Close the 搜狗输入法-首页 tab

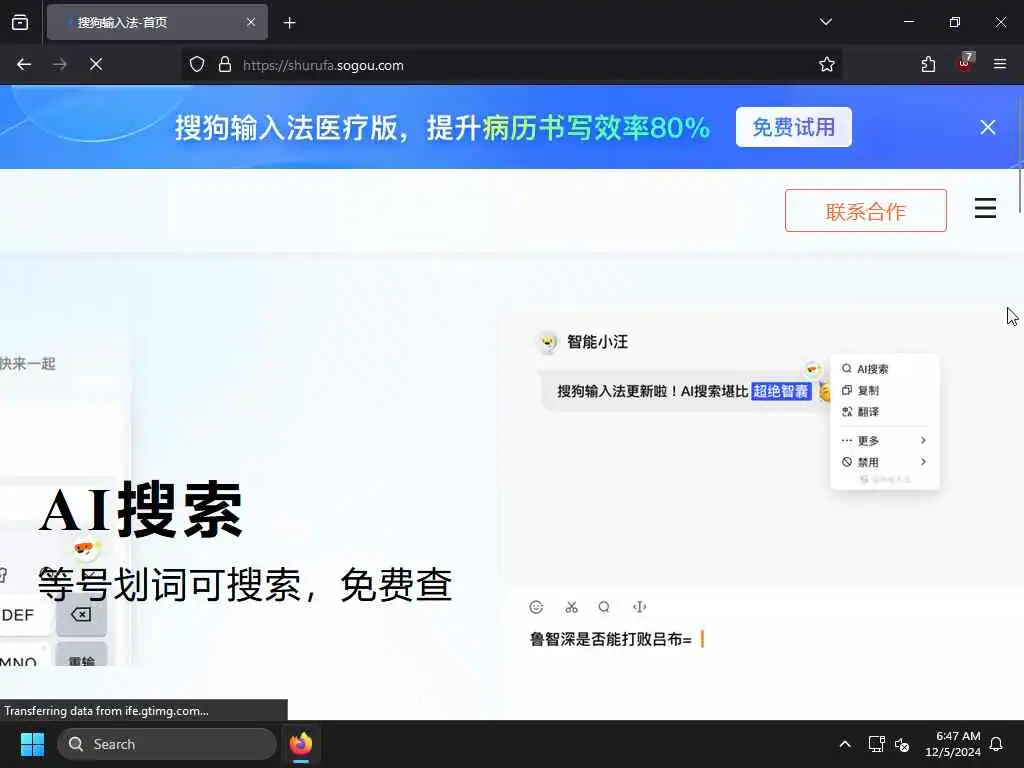pos(251,22)
